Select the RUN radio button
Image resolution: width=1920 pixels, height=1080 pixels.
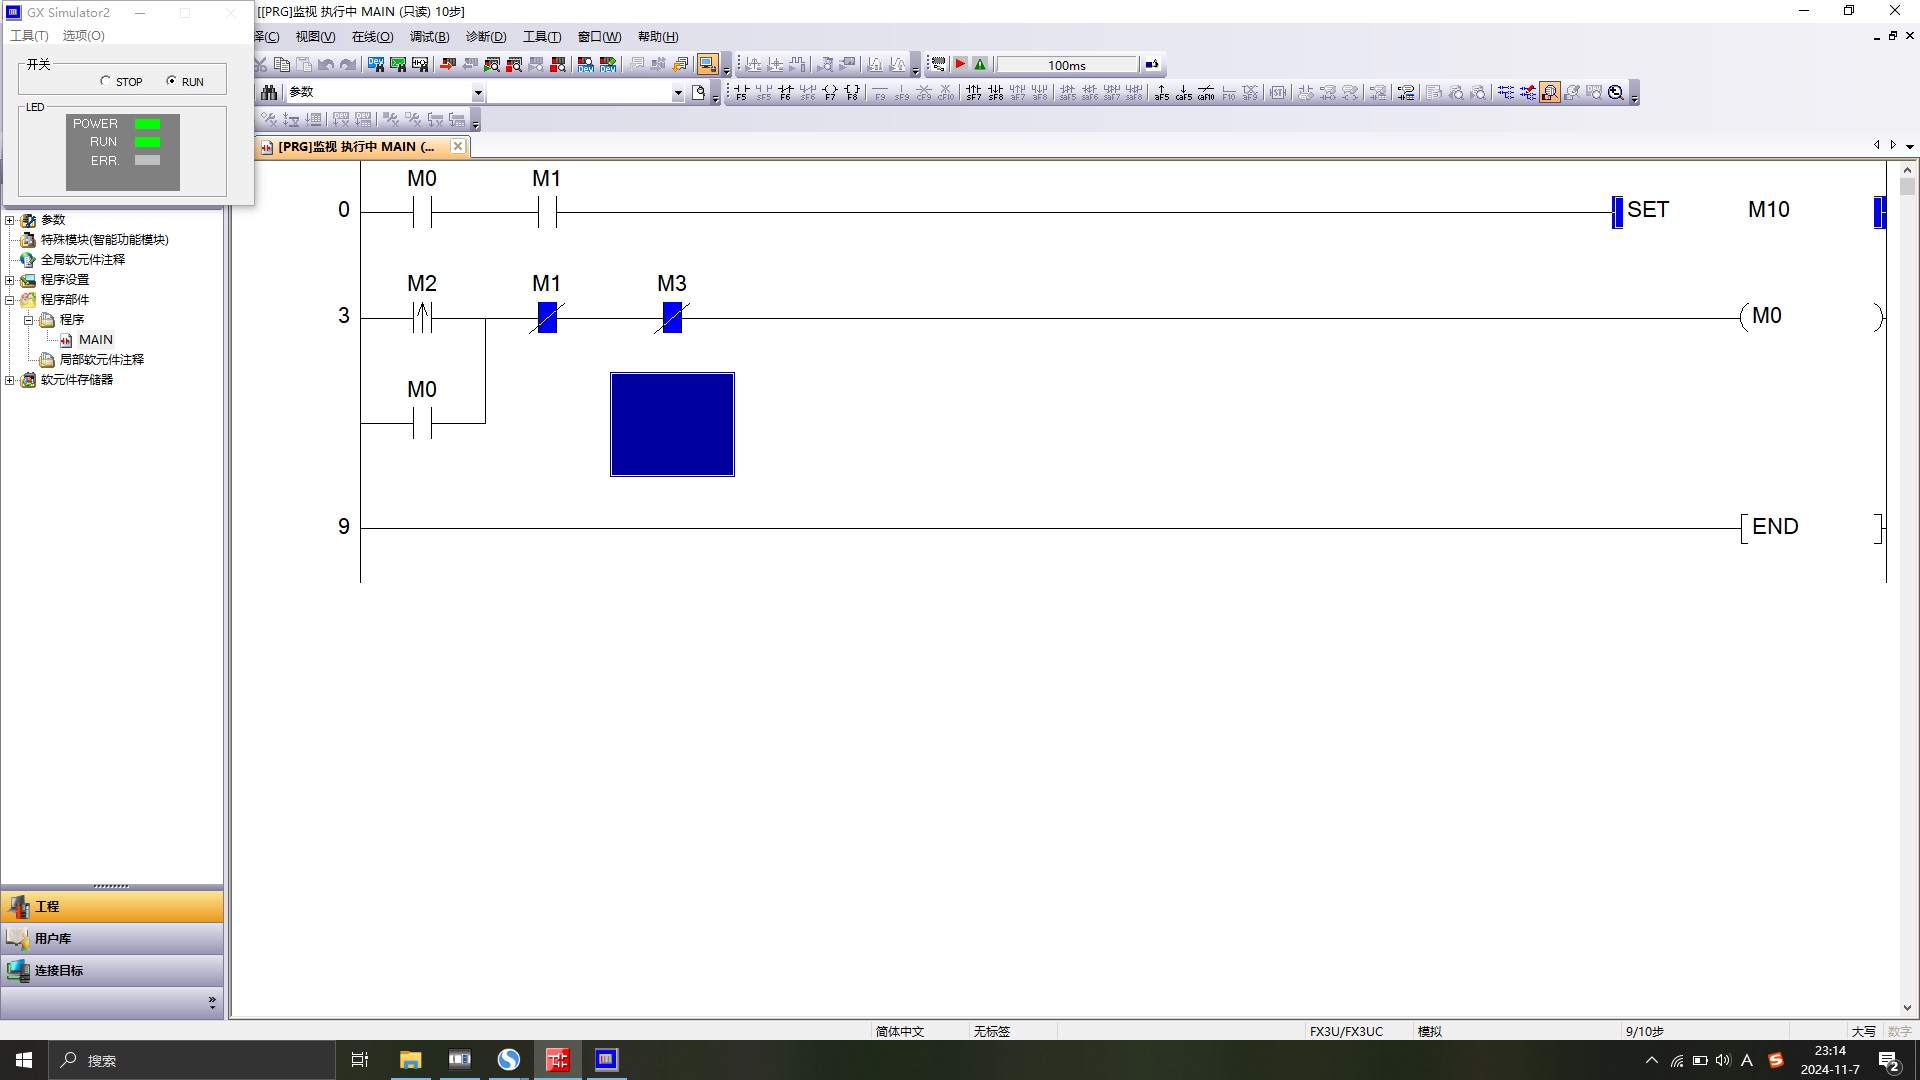click(171, 81)
